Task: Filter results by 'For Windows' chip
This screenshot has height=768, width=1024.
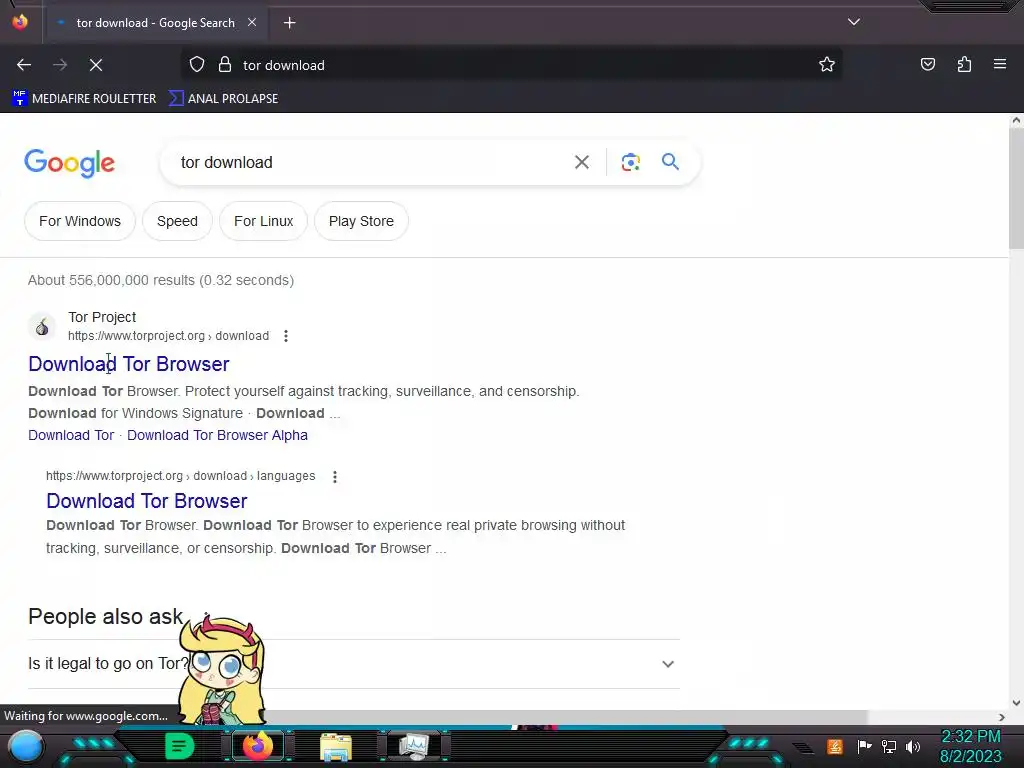Action: coord(80,221)
